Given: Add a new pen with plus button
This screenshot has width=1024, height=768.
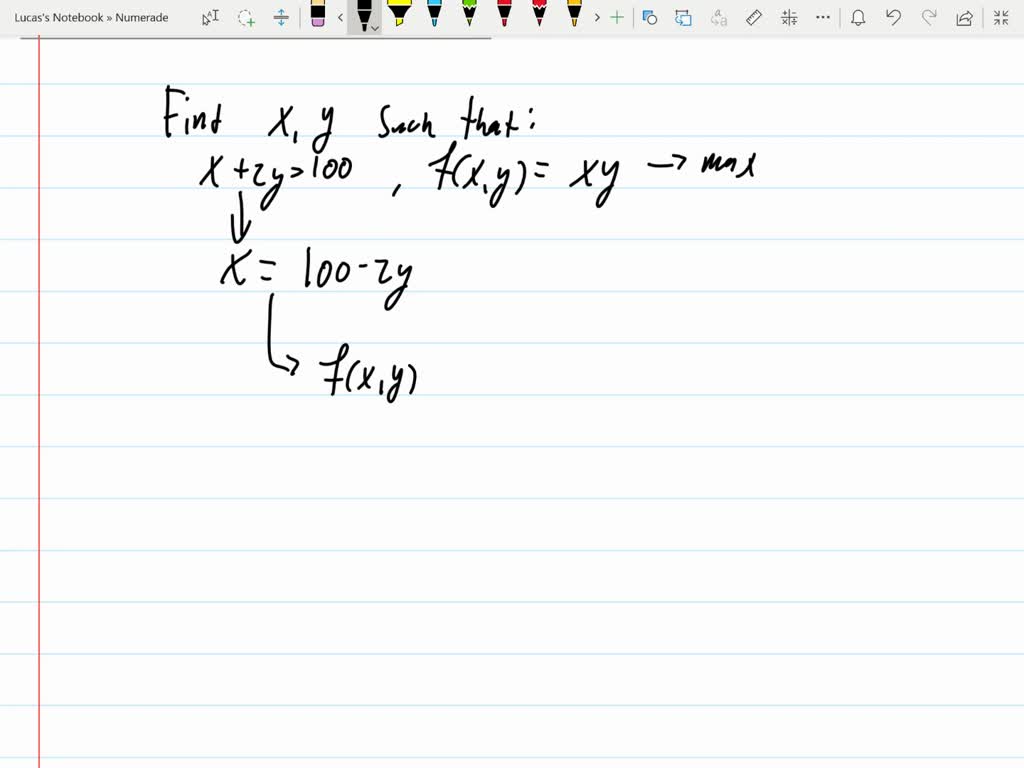Looking at the screenshot, I should point(616,17).
